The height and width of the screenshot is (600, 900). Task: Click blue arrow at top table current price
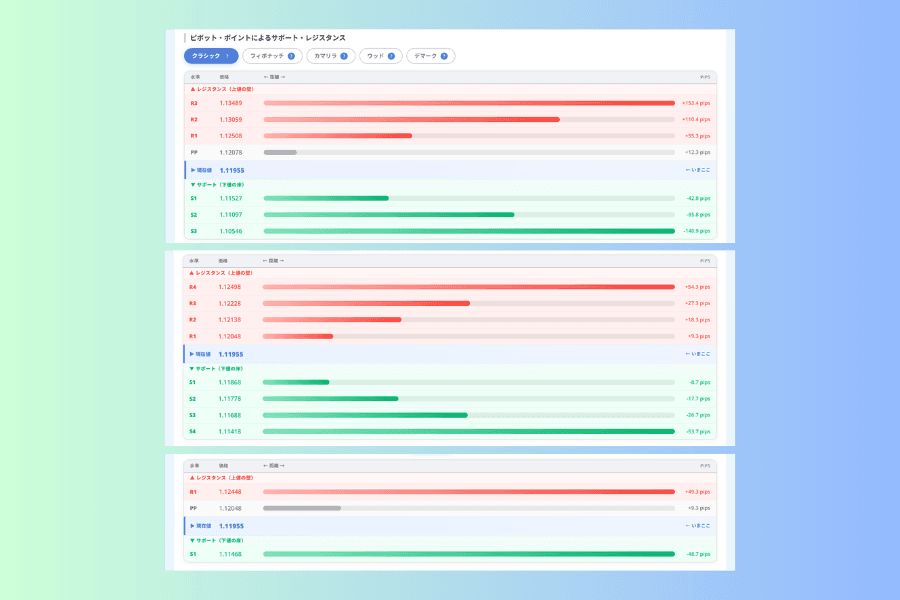point(193,171)
